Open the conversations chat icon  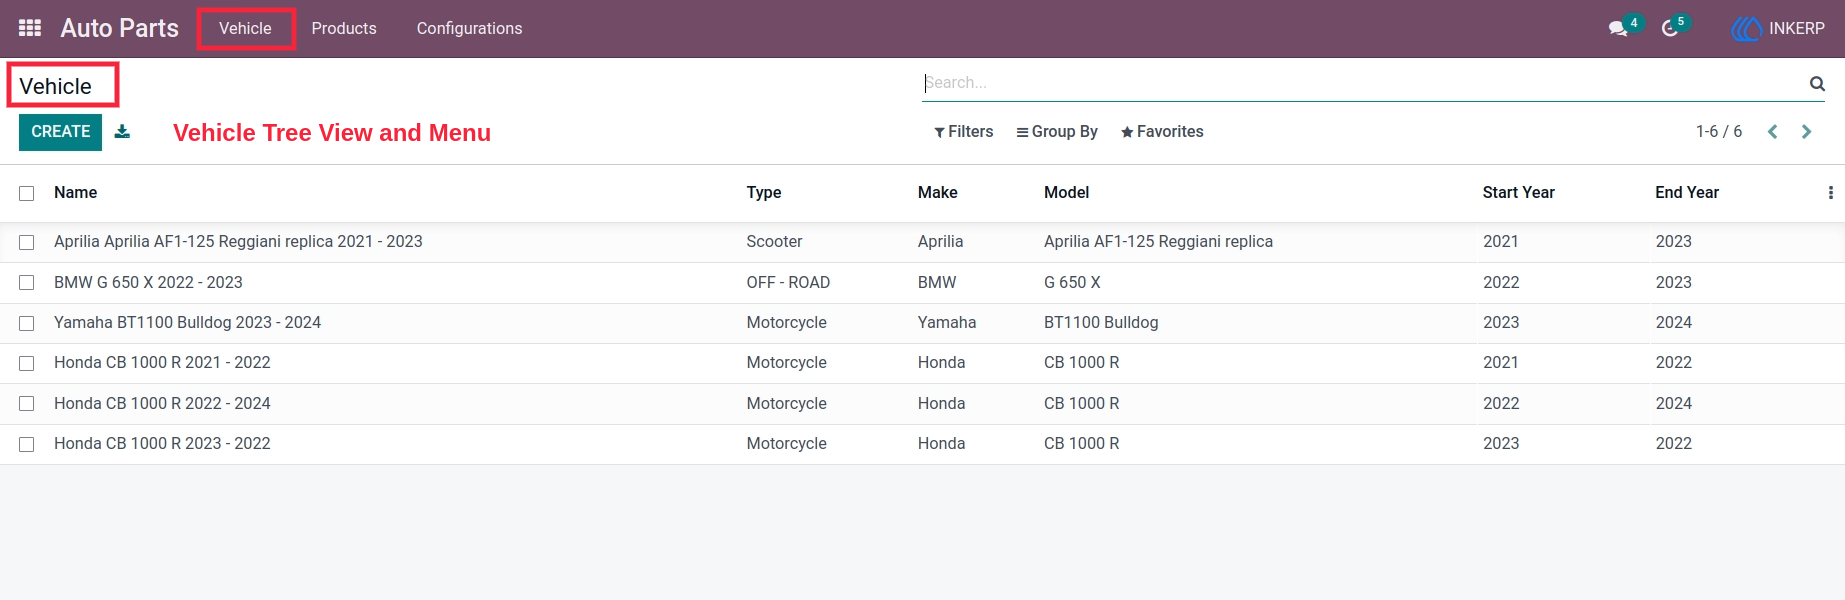1618,29
